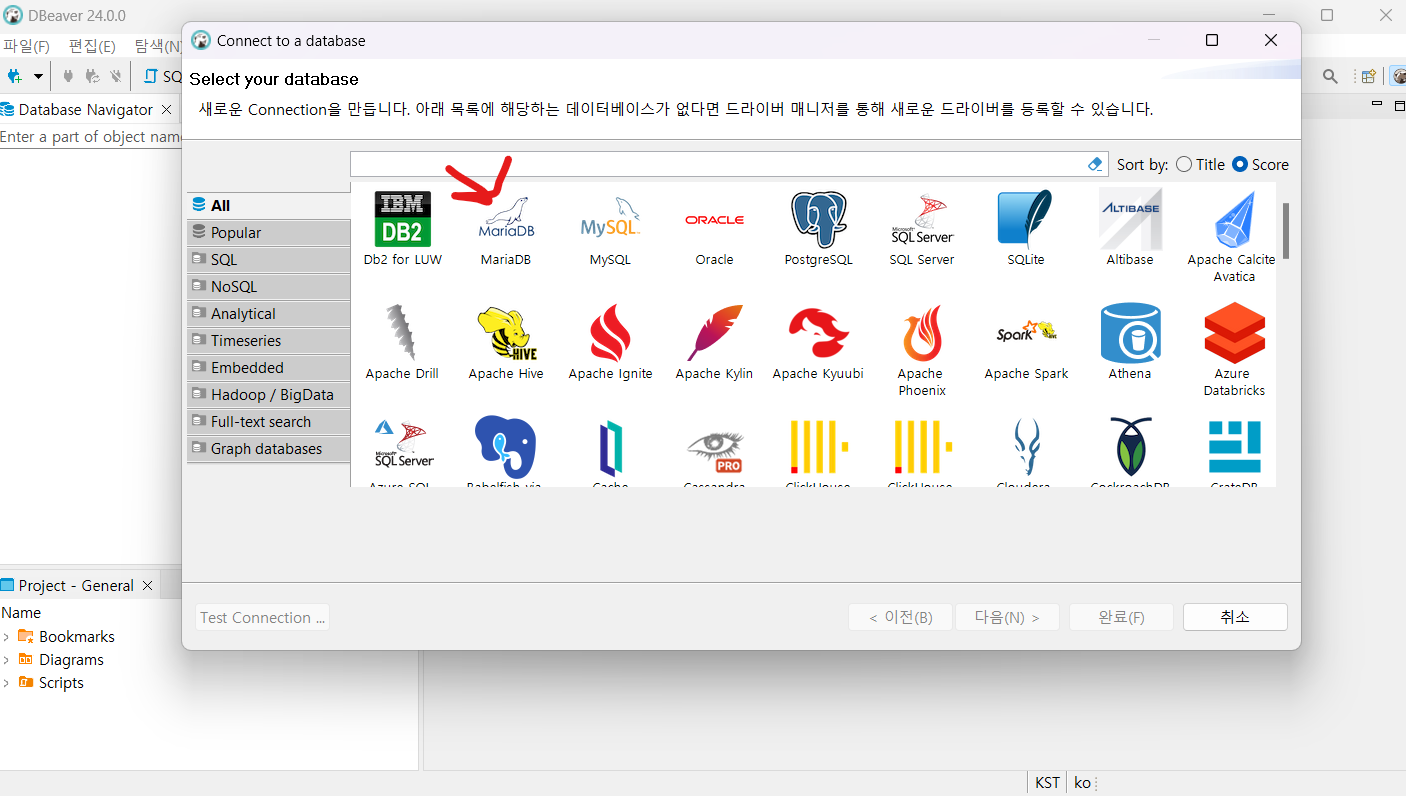1406x796 pixels.
Task: Close the Project - General tab
Action: pyautogui.click(x=148, y=585)
